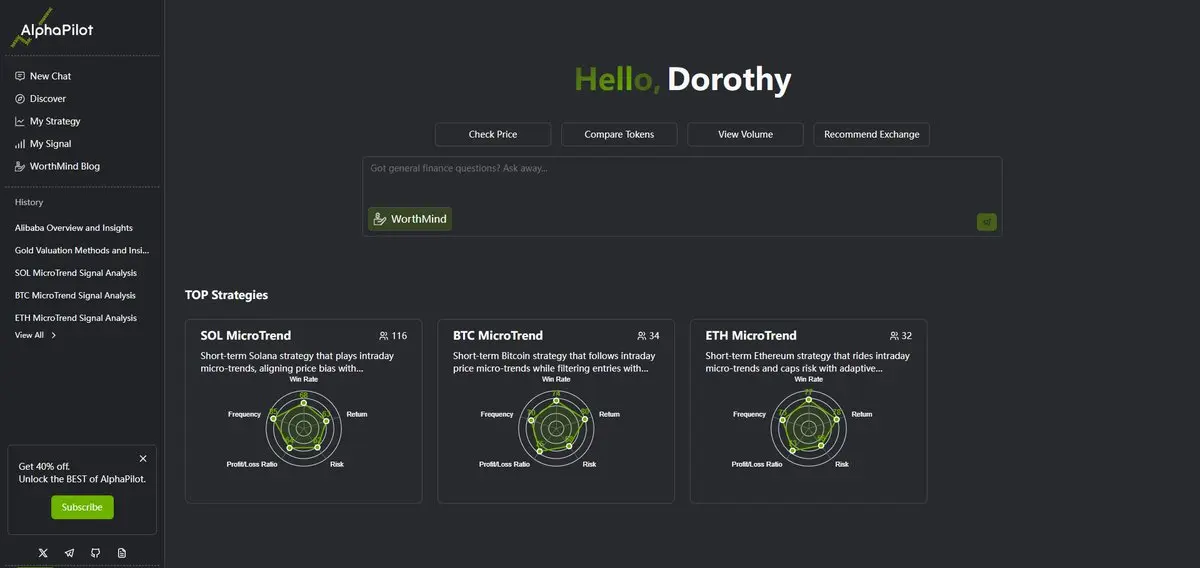Click the ETH MicroTrend card title

click(751, 336)
